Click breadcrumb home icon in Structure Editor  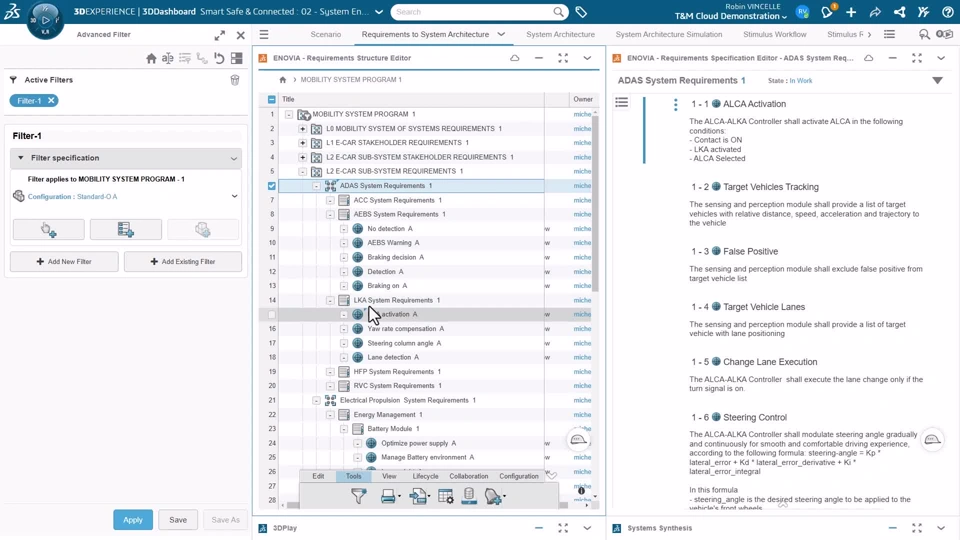[282, 80]
